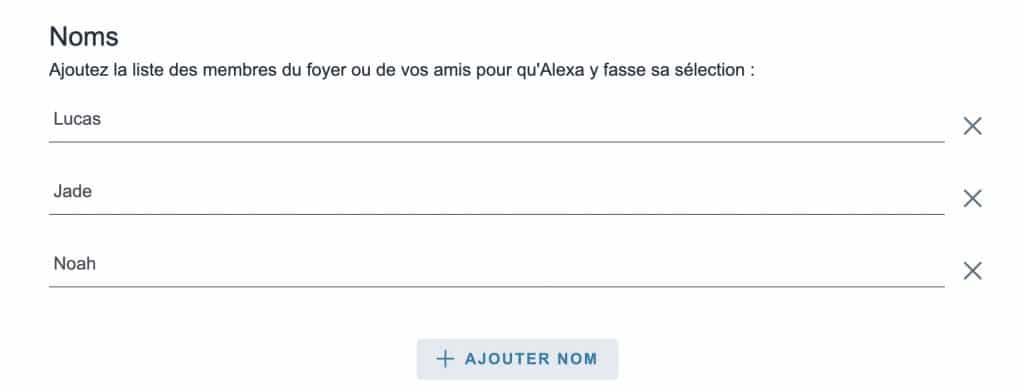Click the instruction text mentioning Alexa
The height and width of the screenshot is (391, 1024).
coord(402,70)
